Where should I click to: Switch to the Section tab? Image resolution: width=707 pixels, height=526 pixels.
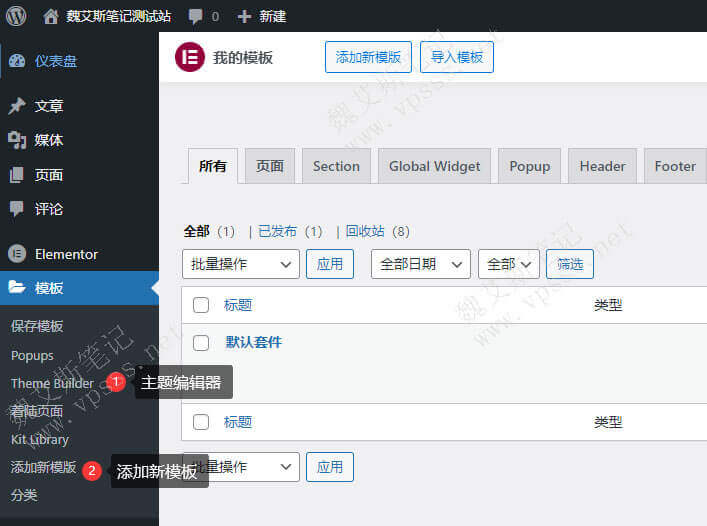click(336, 166)
